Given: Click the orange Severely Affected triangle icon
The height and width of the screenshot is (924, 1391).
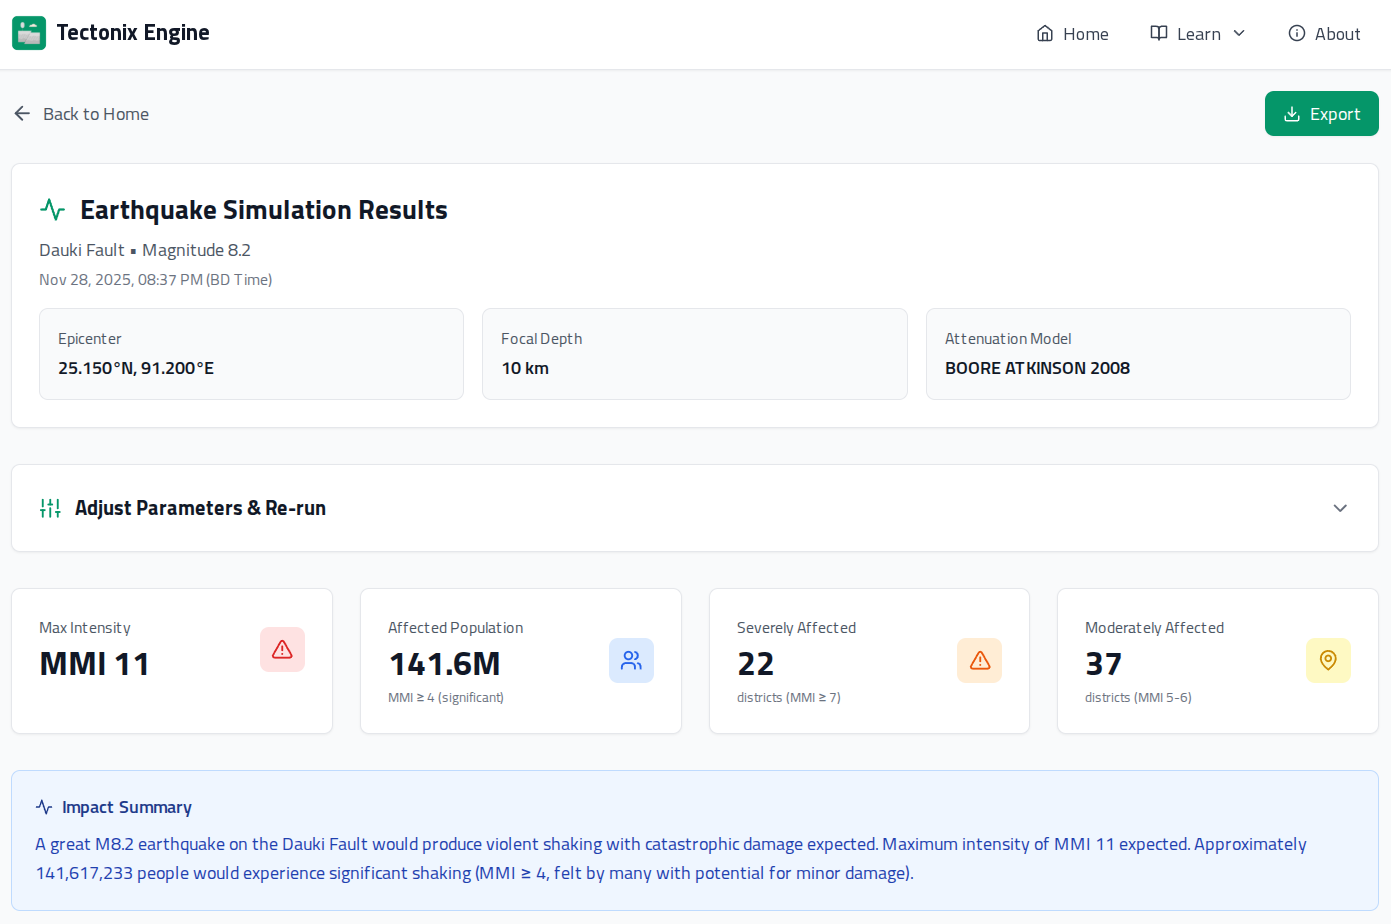Looking at the screenshot, I should pos(980,660).
